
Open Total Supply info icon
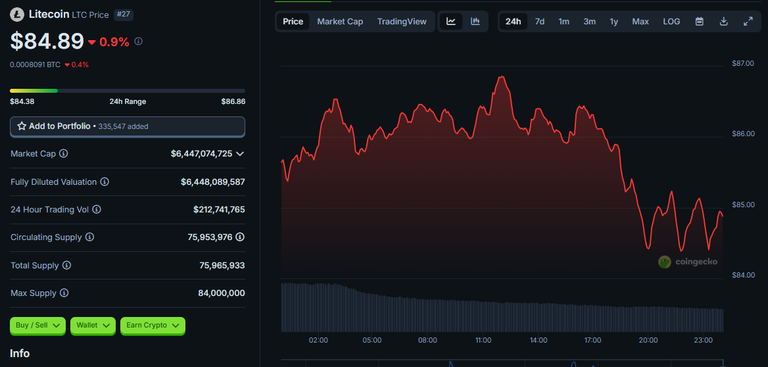coord(67,266)
